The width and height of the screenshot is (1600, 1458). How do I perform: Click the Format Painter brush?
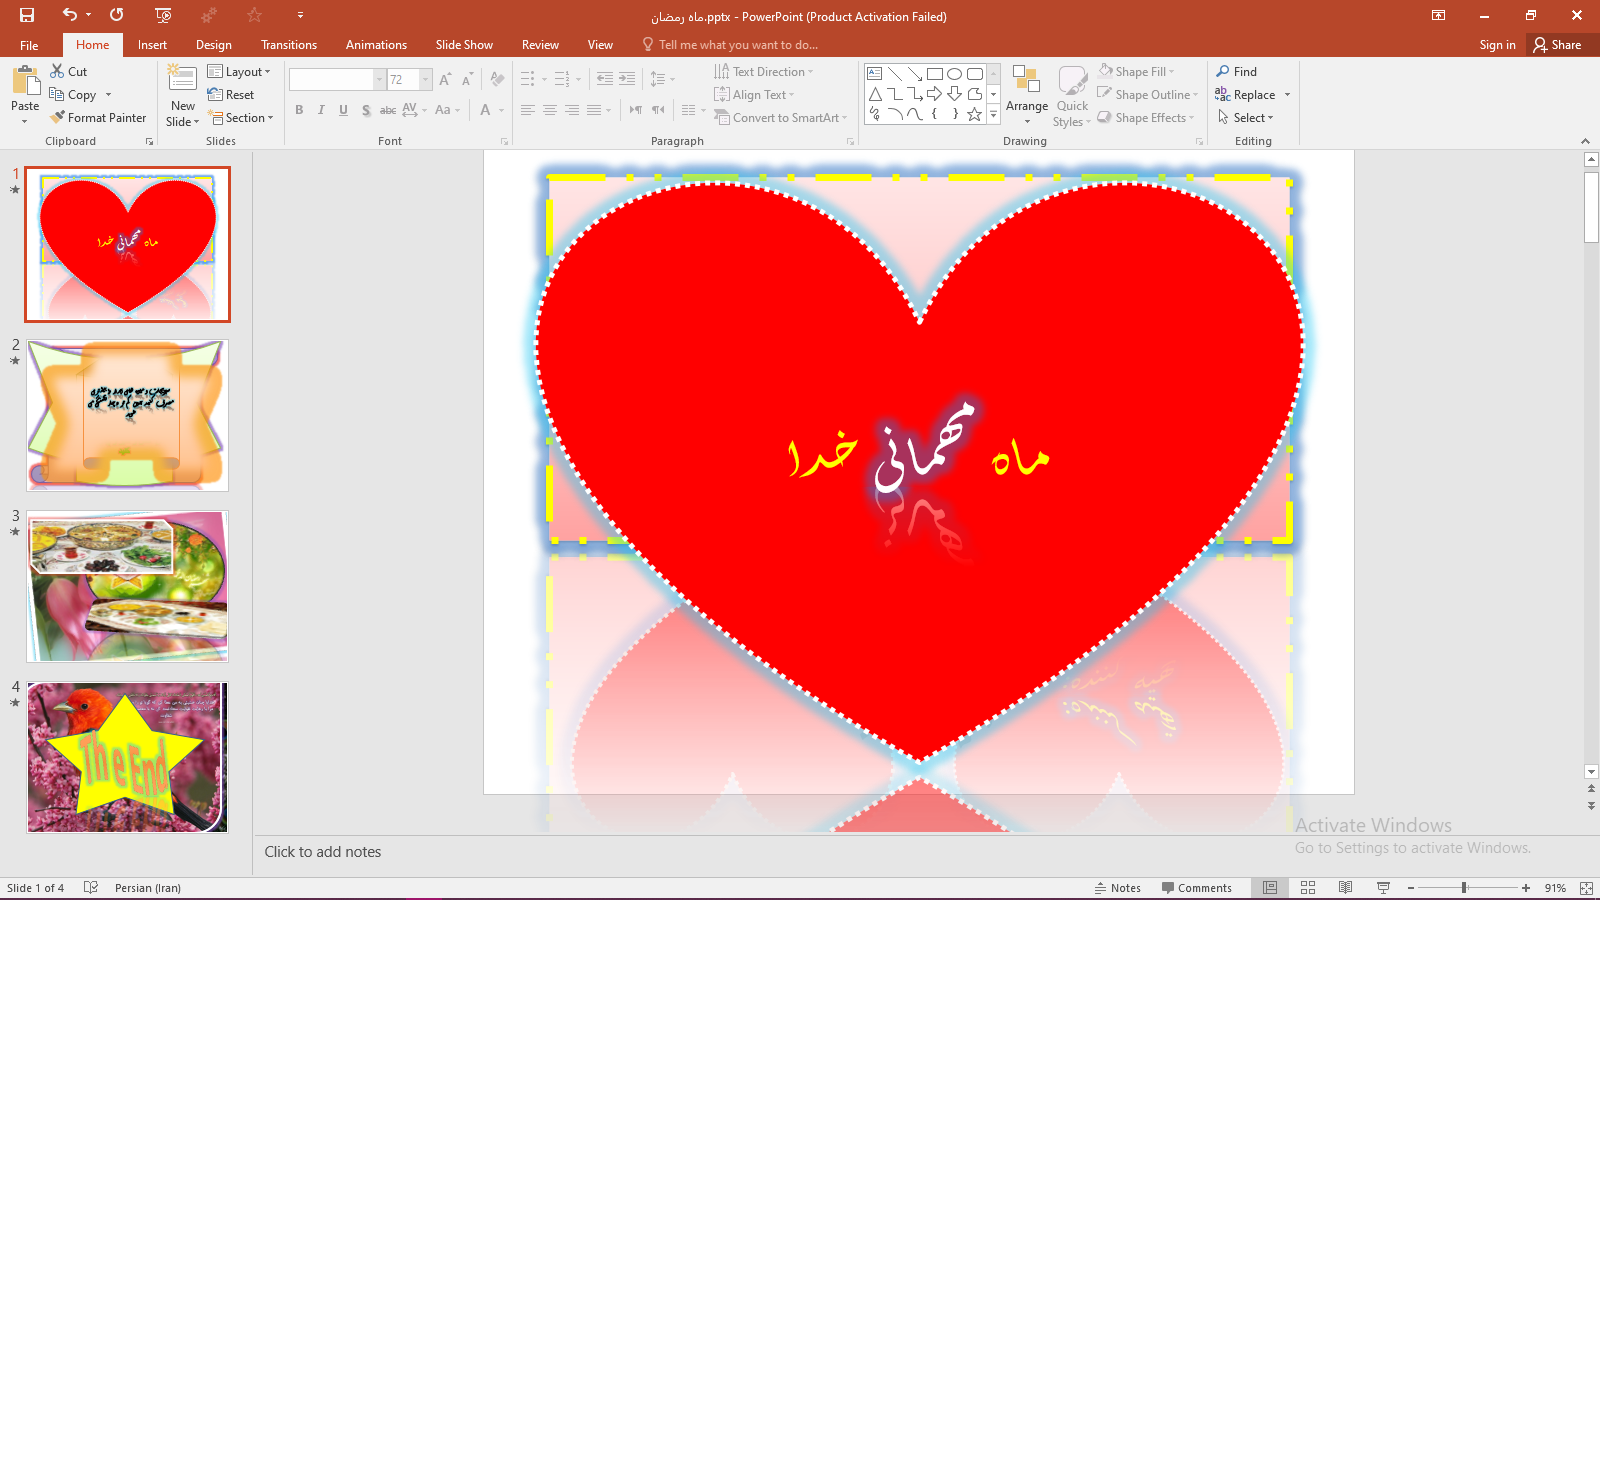[x=98, y=118]
